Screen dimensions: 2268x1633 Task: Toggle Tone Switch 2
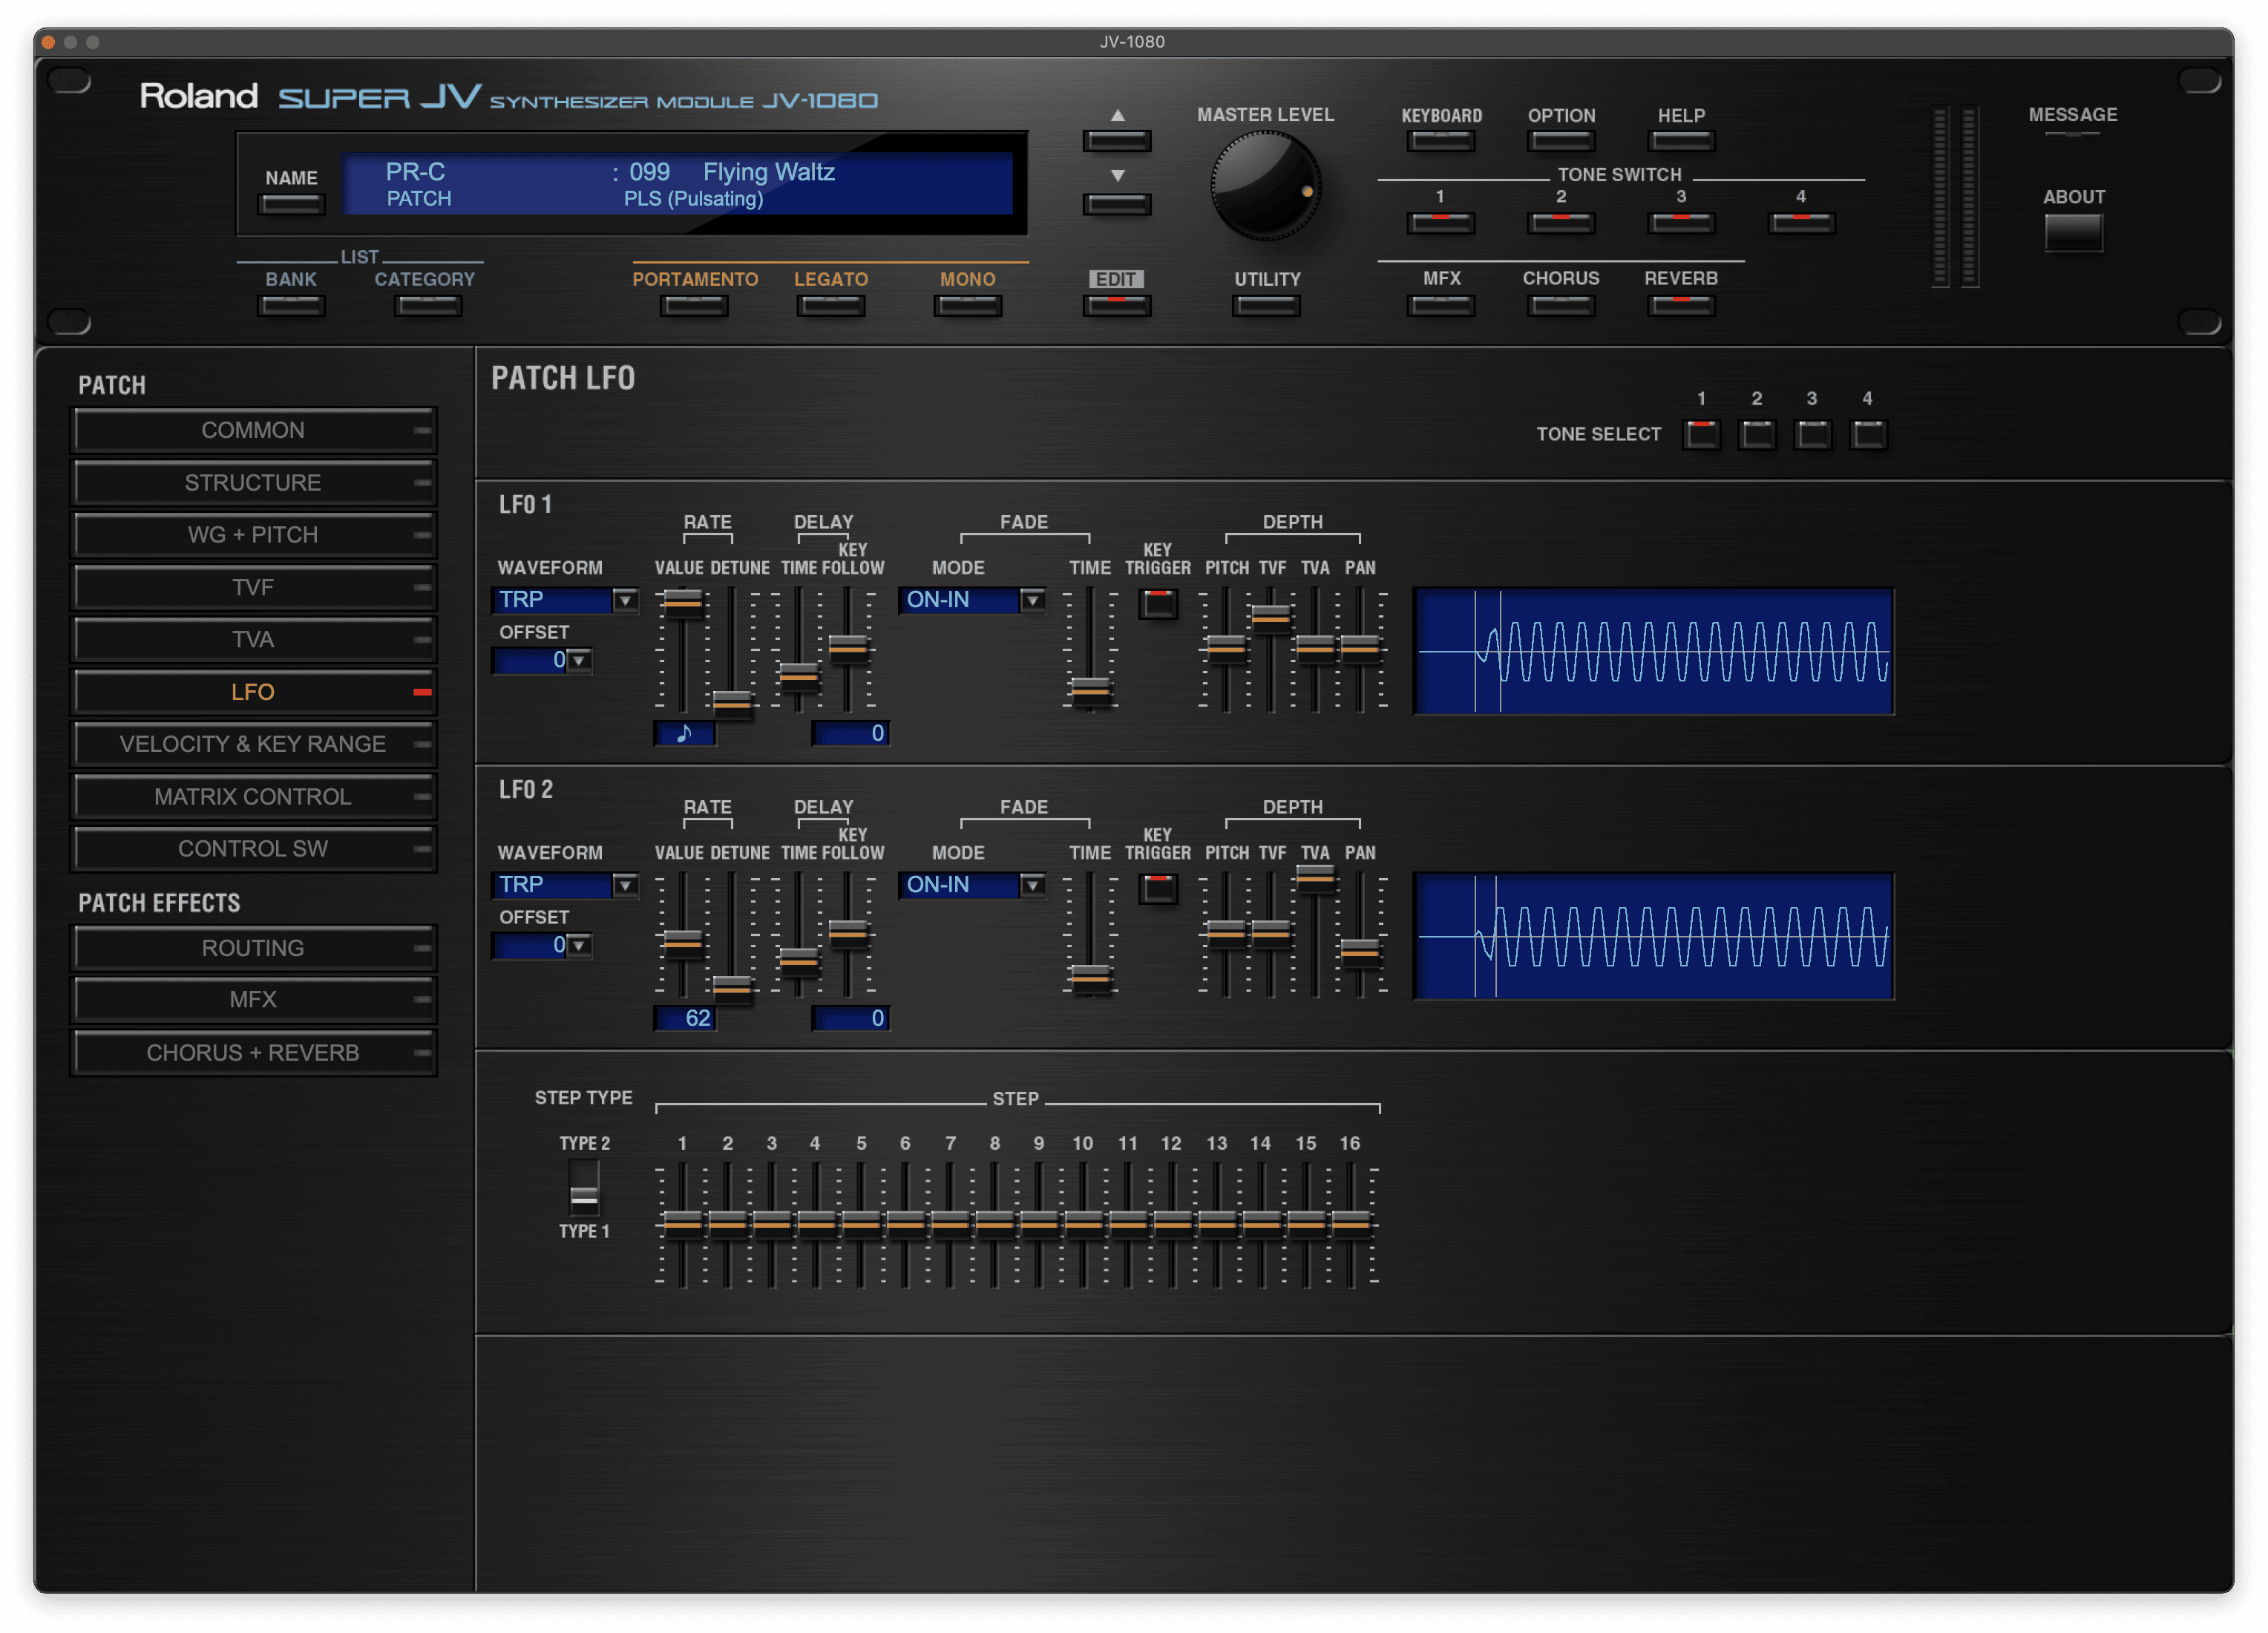coord(1560,222)
